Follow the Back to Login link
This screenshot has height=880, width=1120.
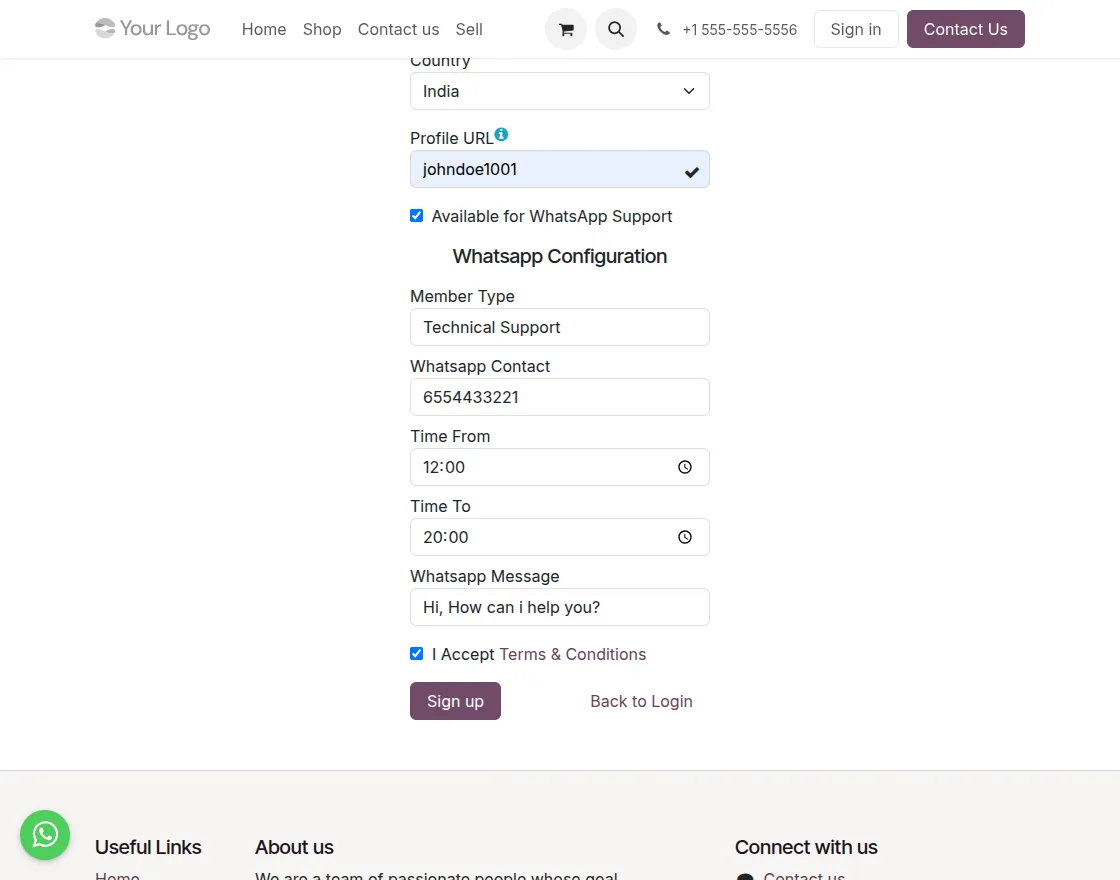tap(641, 701)
